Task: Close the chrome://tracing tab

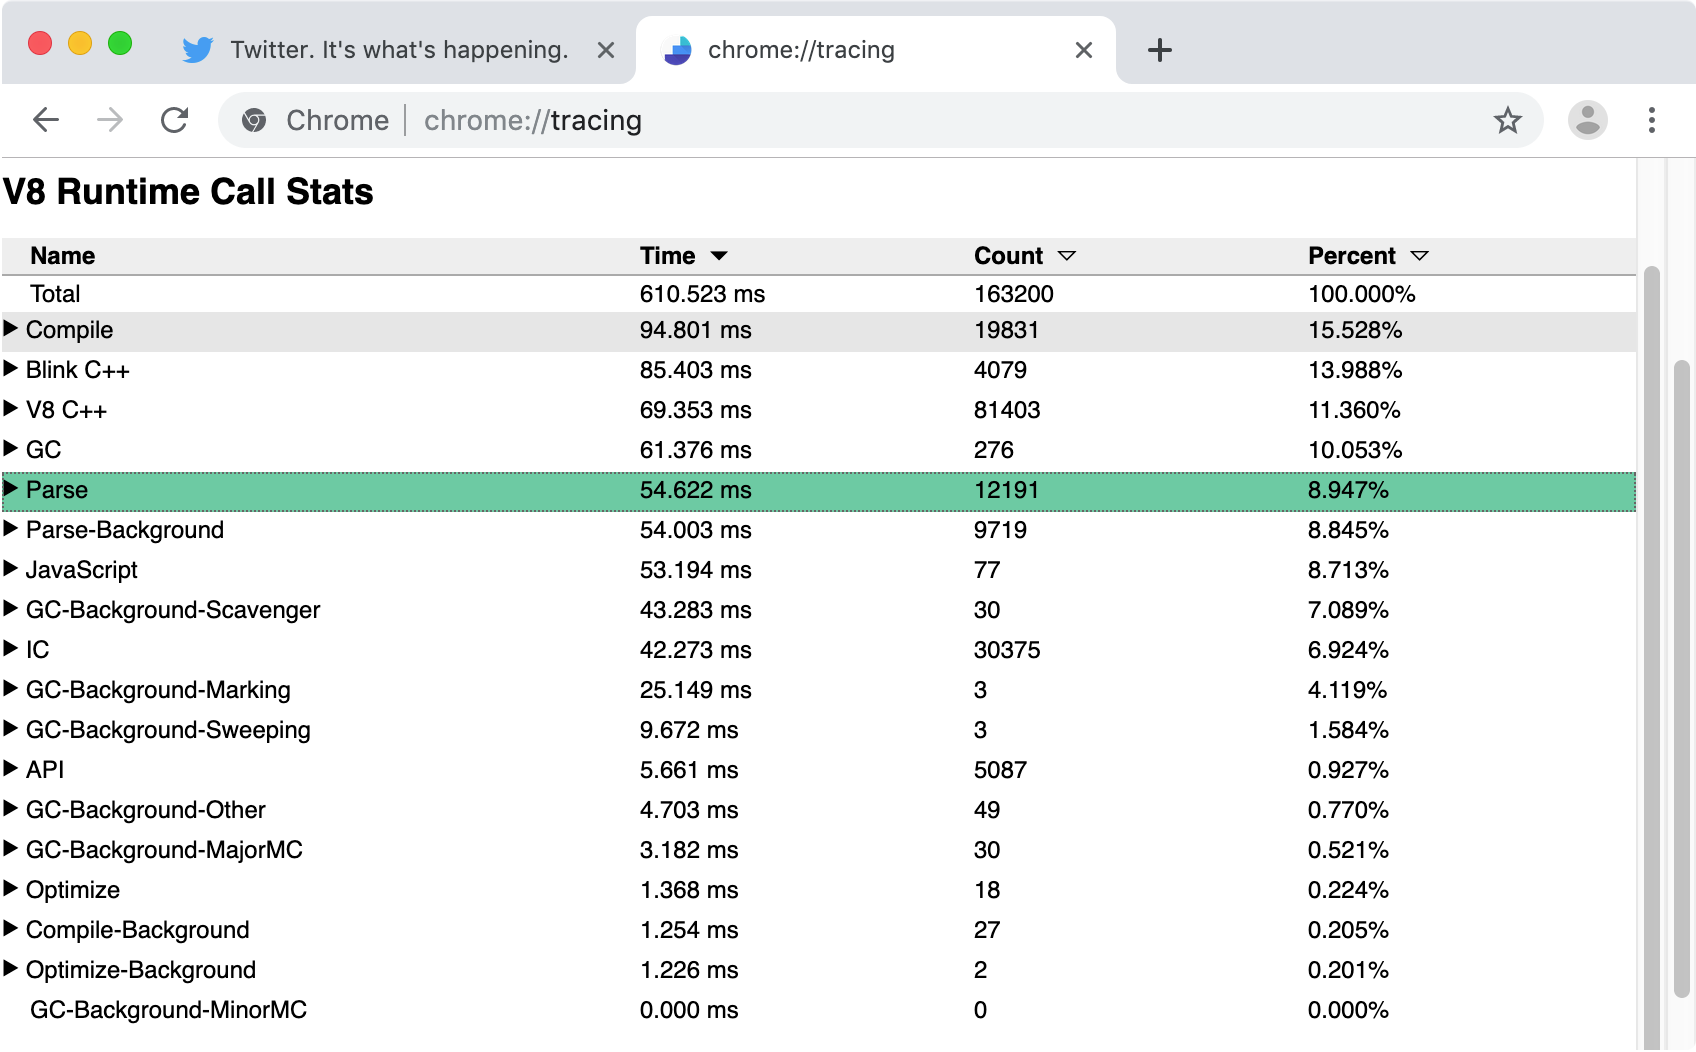Action: (x=1083, y=50)
